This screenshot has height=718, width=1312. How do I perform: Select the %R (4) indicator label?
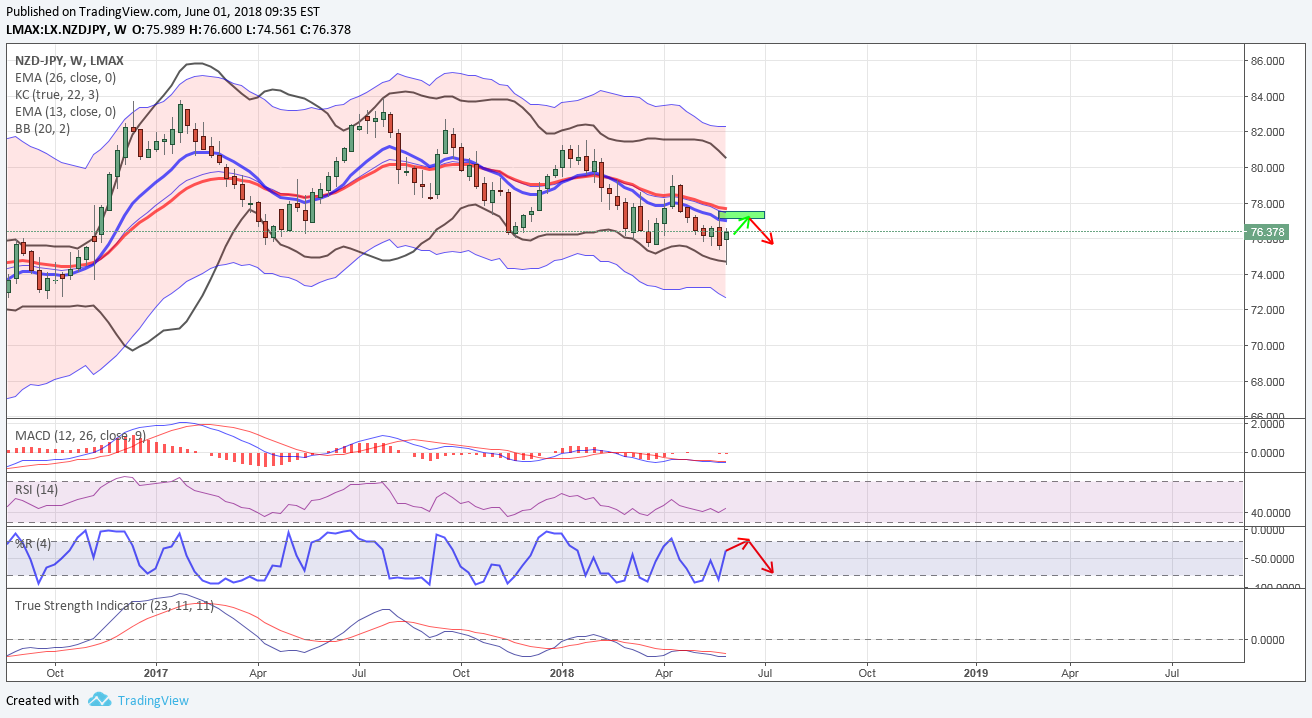[x=32, y=543]
